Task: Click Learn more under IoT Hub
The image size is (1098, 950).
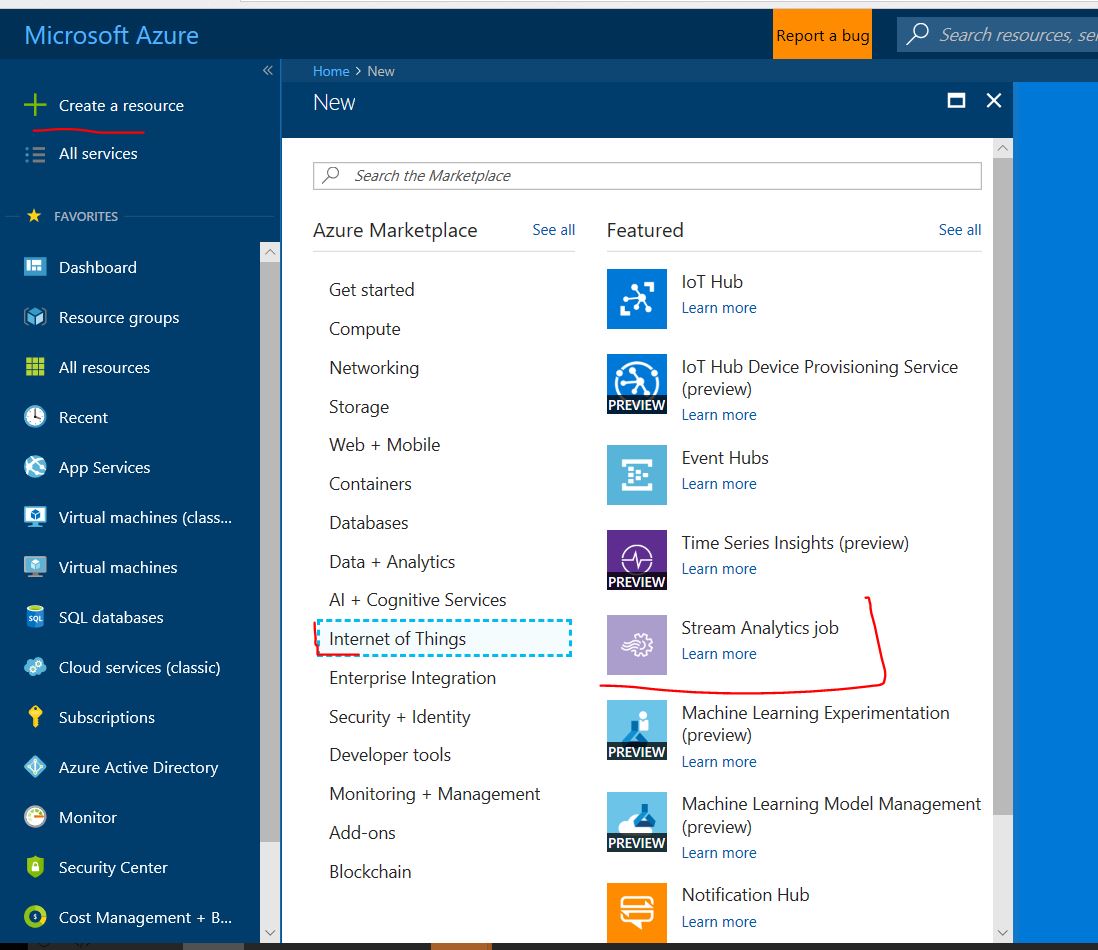Action: click(x=719, y=308)
